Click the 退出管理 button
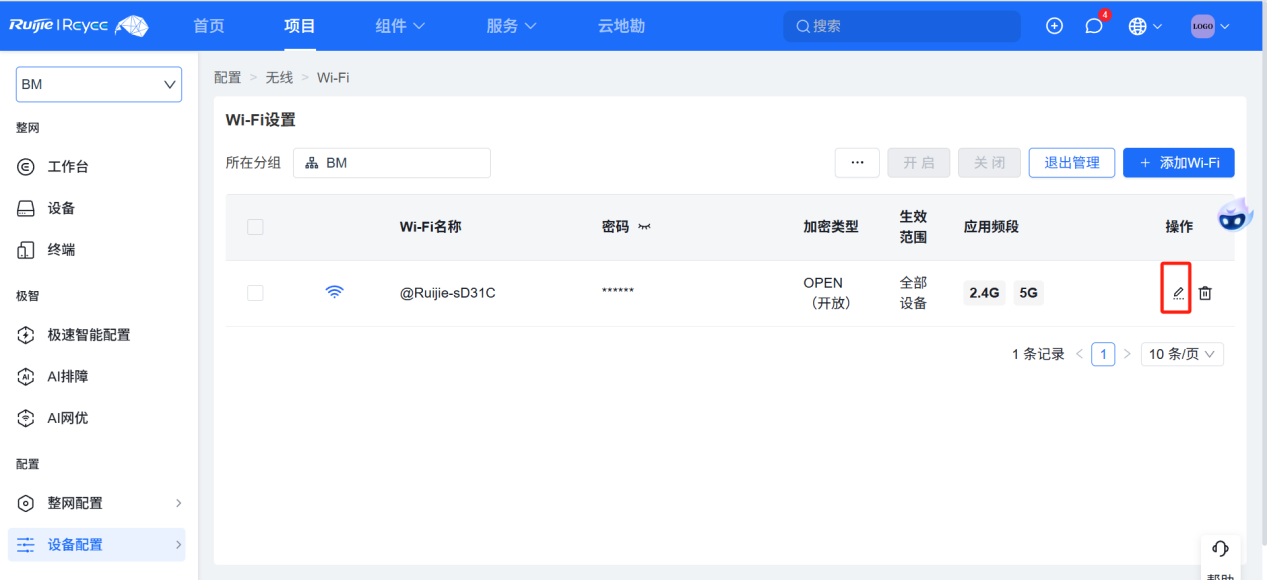The height and width of the screenshot is (580, 1267). coord(1071,162)
